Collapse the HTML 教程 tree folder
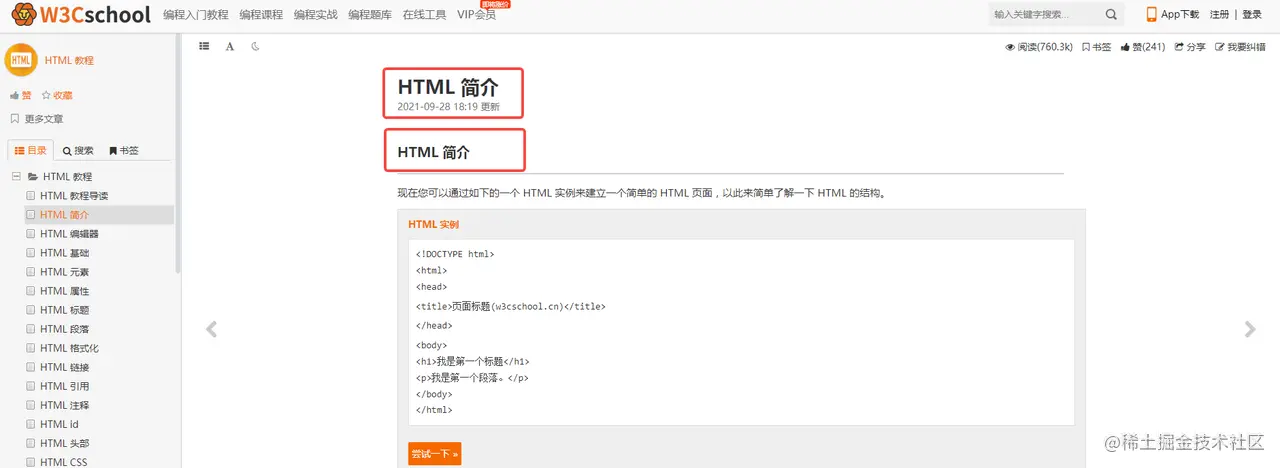The width and height of the screenshot is (1280, 468). tap(17, 177)
